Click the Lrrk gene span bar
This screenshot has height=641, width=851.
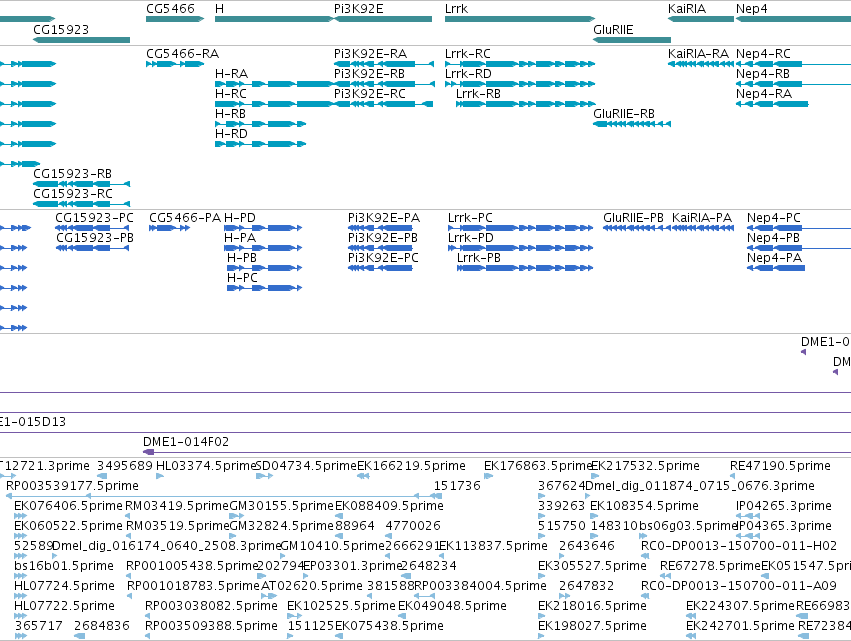coord(520,19)
